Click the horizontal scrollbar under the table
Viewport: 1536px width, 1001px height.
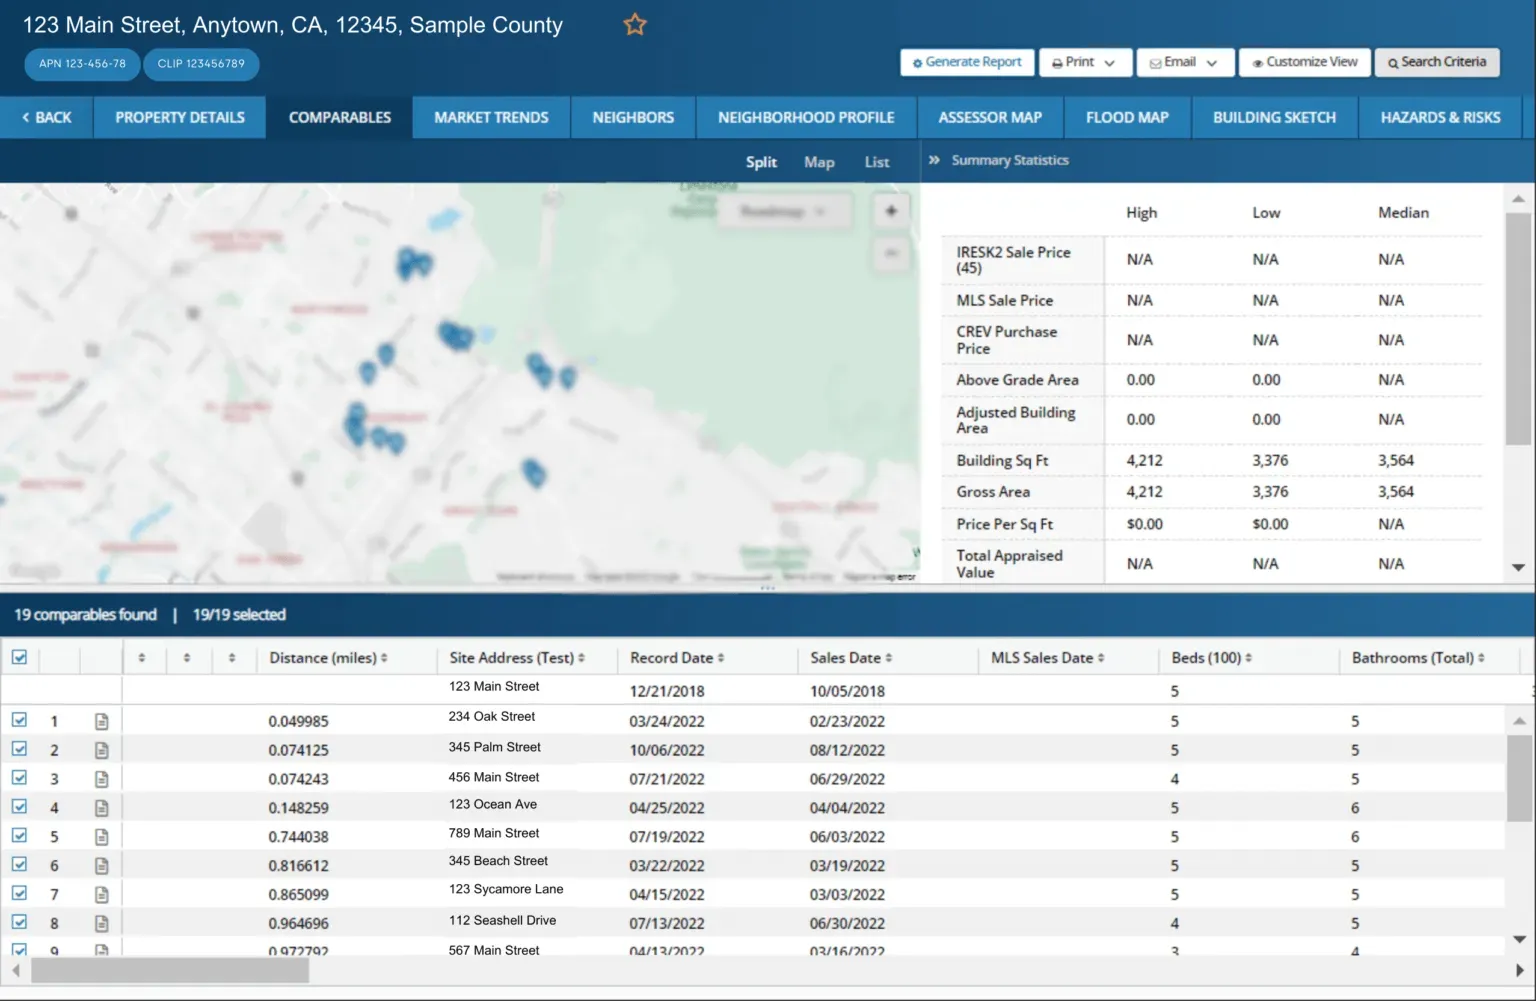coord(170,970)
